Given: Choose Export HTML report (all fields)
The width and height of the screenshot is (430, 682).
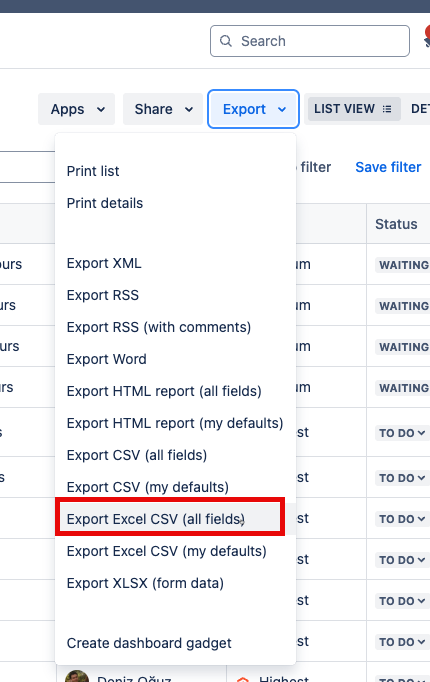Looking at the screenshot, I should (176, 391).
